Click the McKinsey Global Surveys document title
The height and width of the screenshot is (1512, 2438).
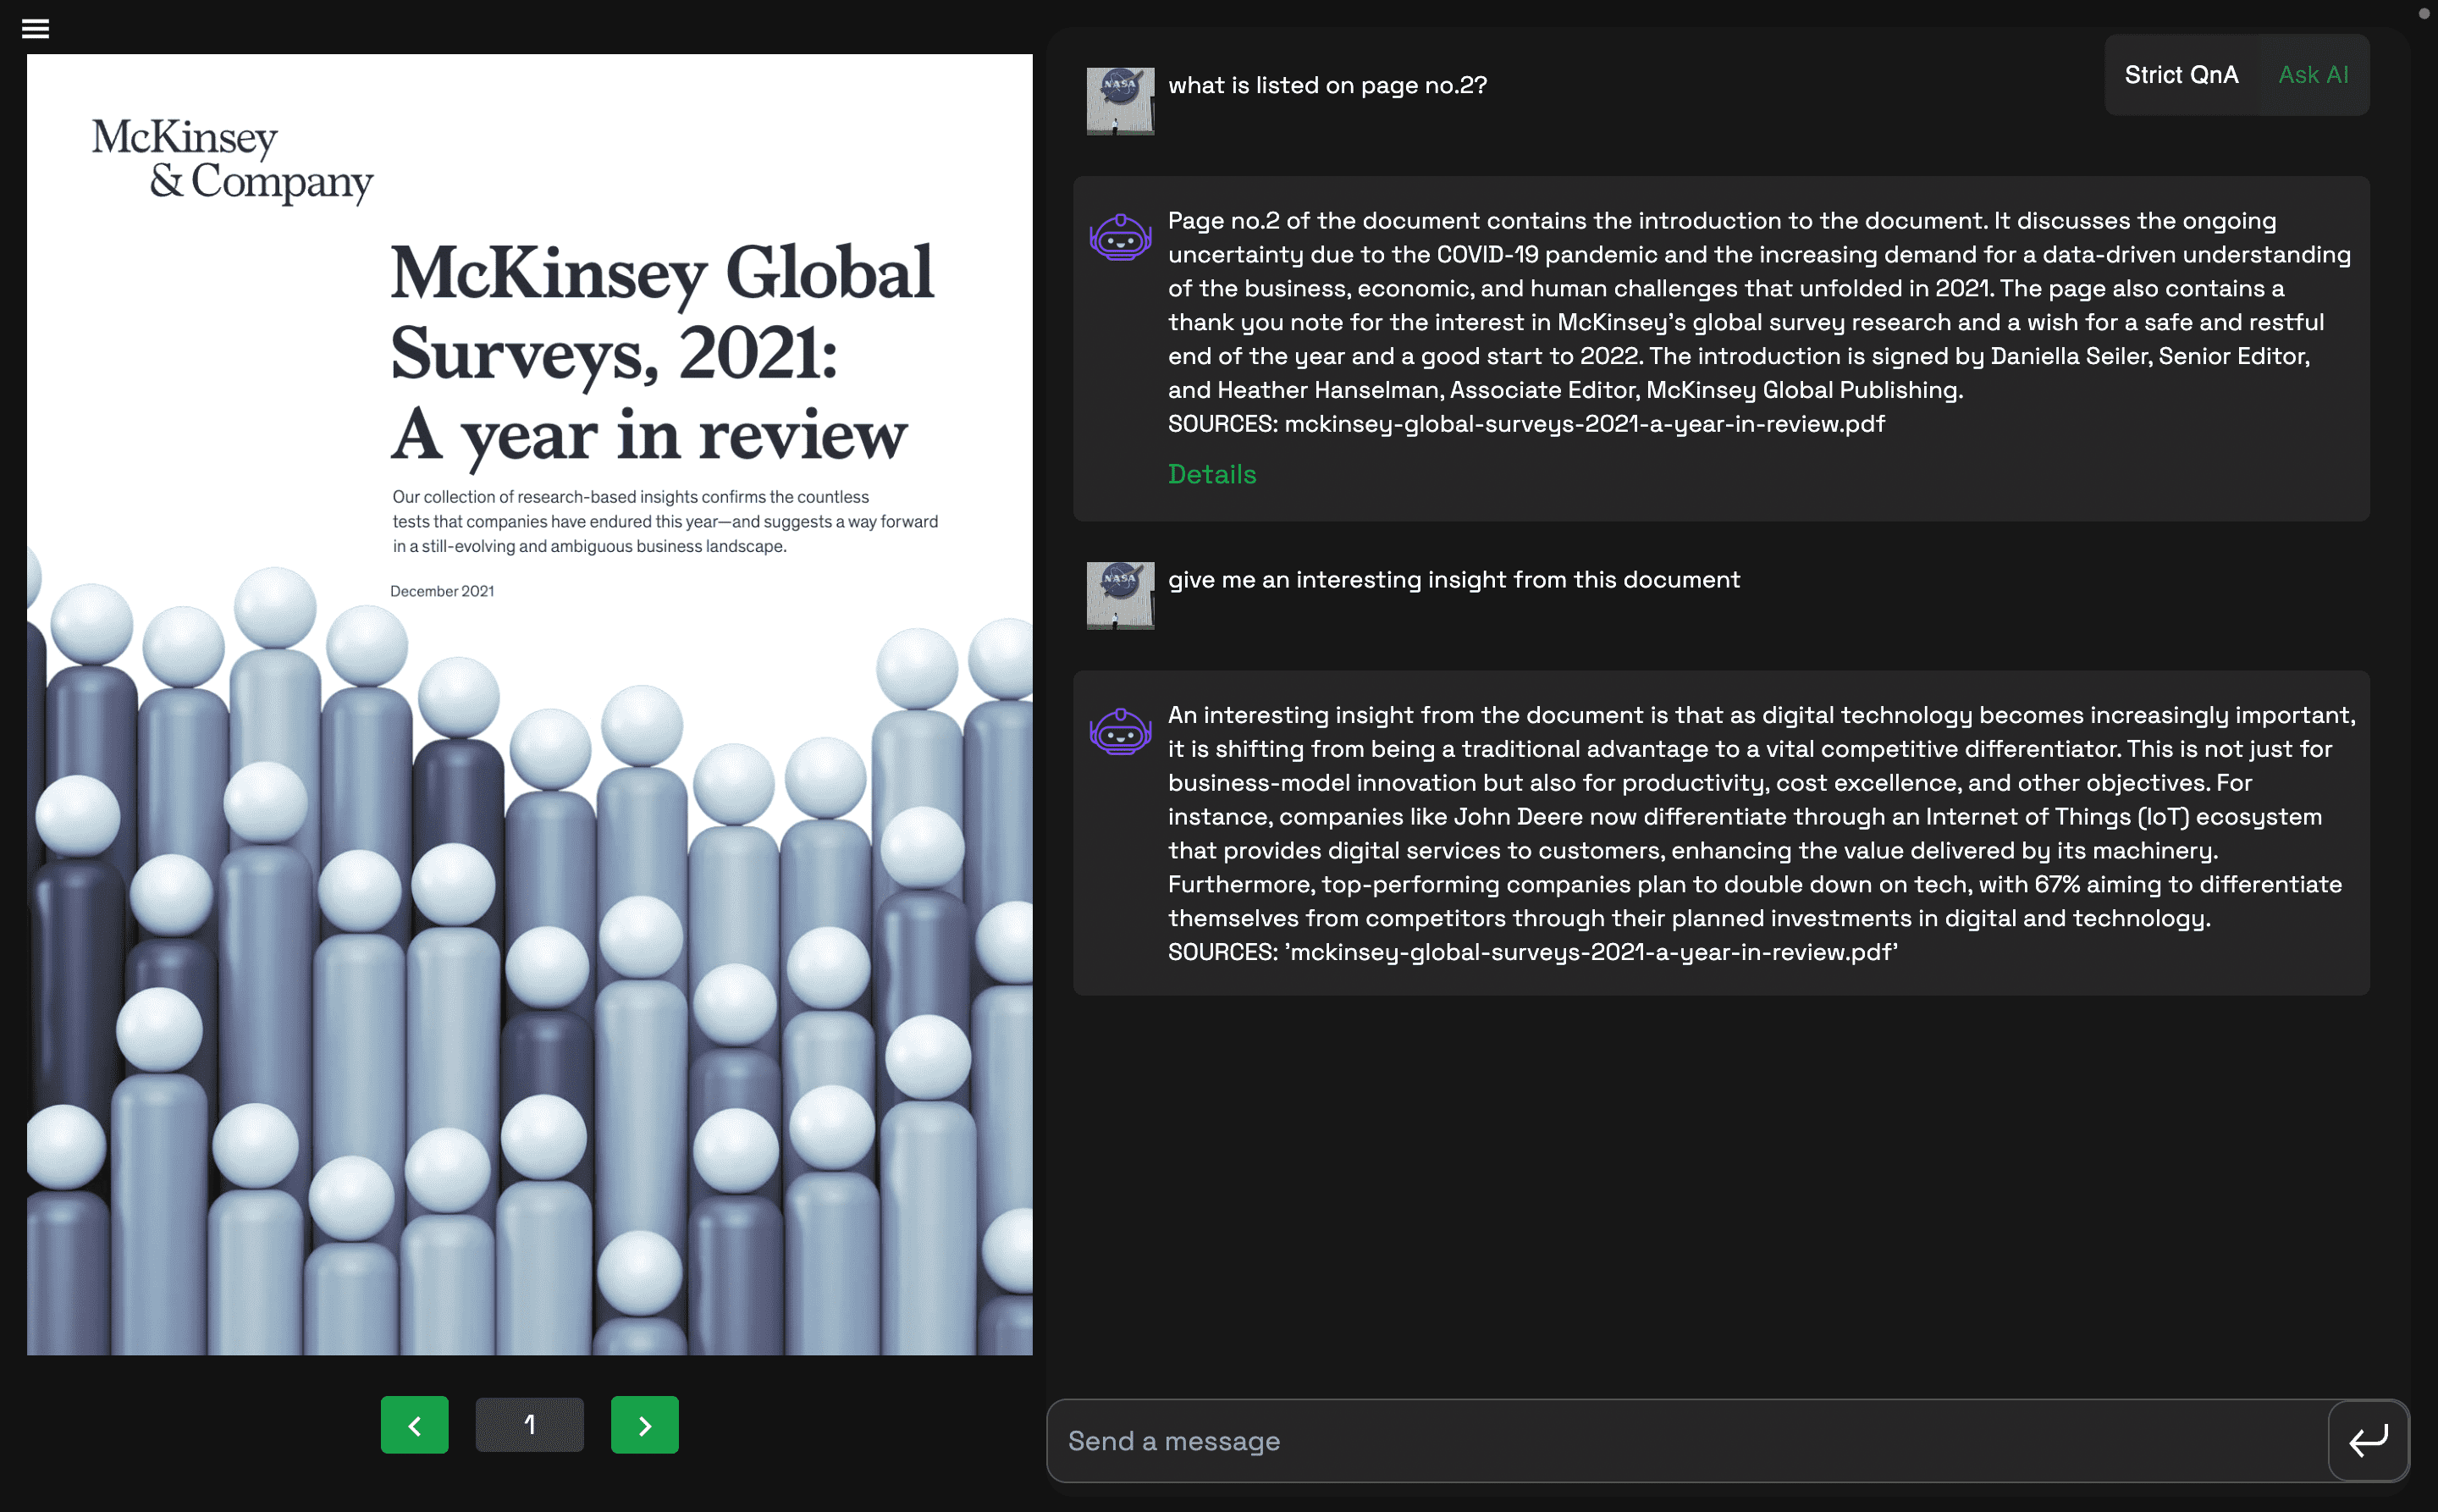coord(660,353)
